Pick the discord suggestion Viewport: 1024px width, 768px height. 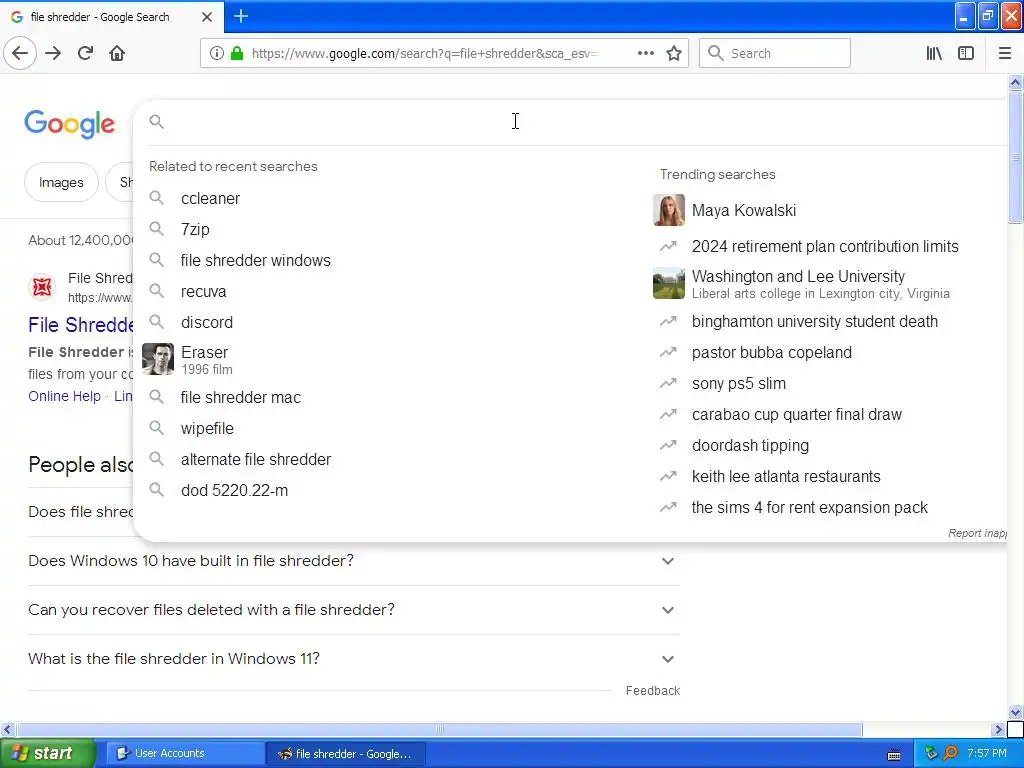(x=207, y=323)
